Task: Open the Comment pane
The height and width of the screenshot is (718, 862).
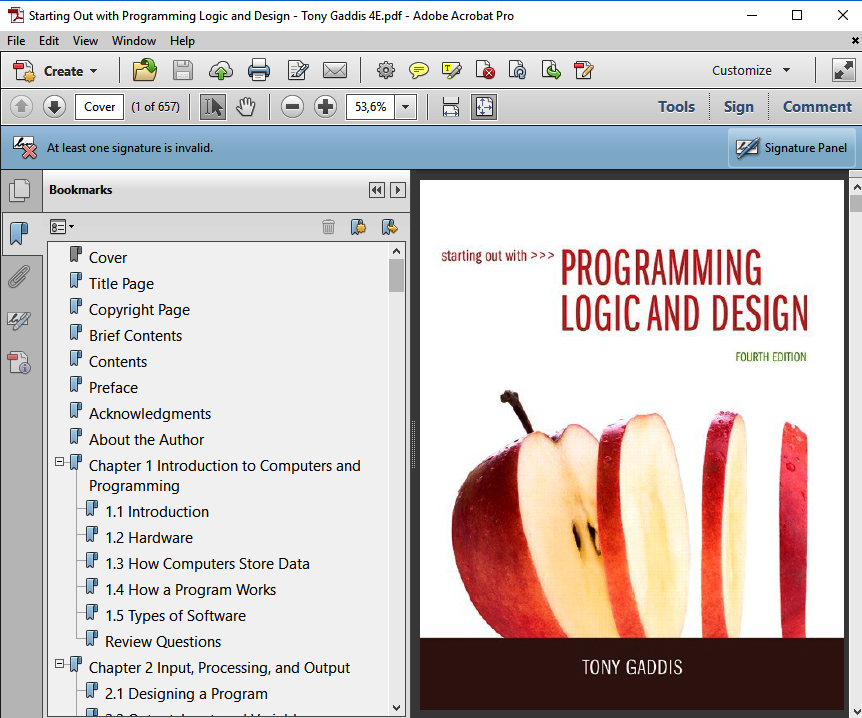Action: (x=817, y=107)
